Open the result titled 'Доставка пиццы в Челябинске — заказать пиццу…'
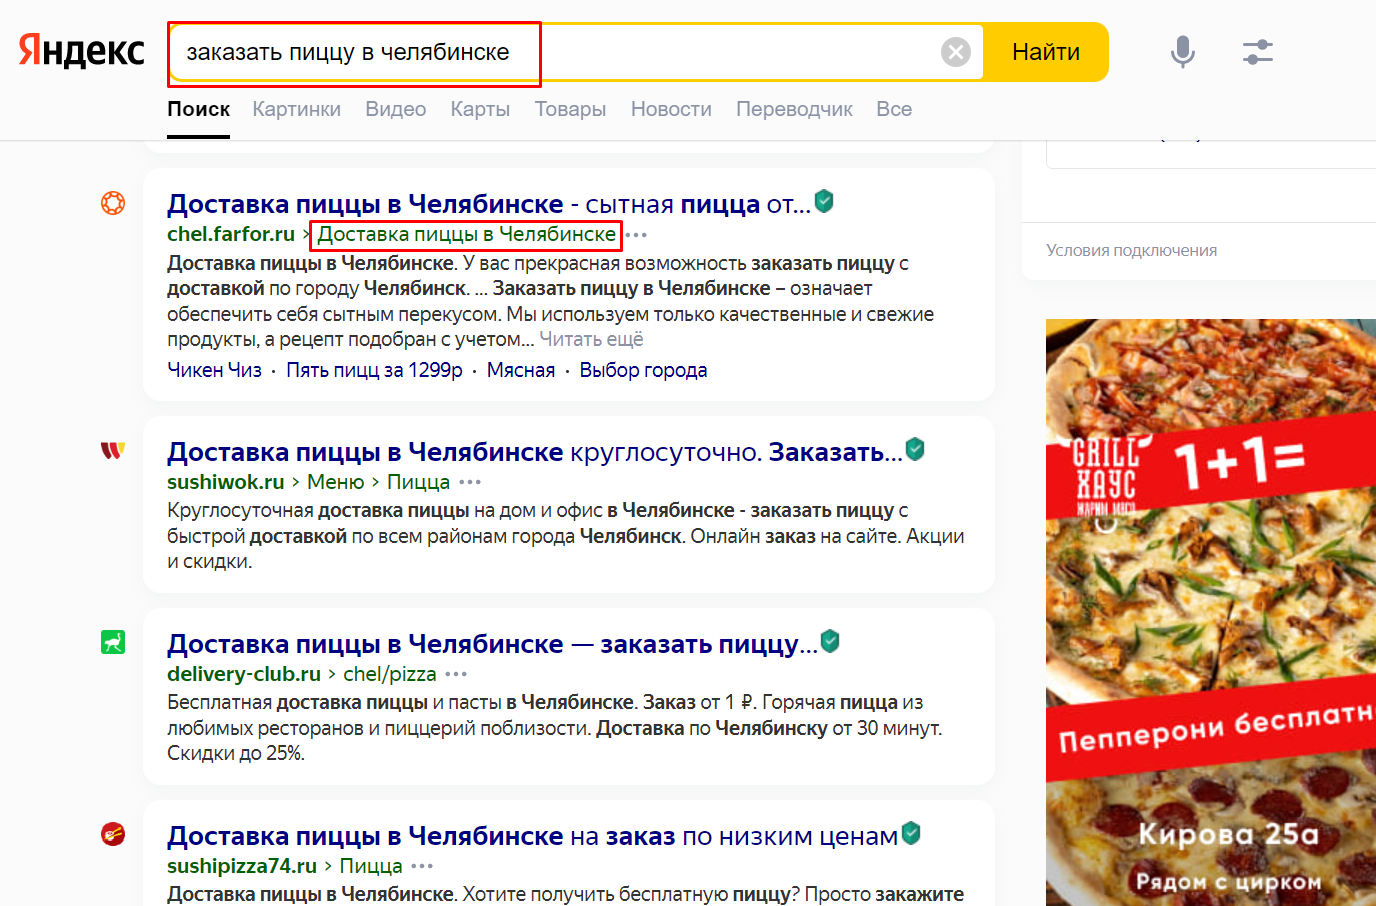Viewport: 1376px width, 906px height. click(492, 644)
